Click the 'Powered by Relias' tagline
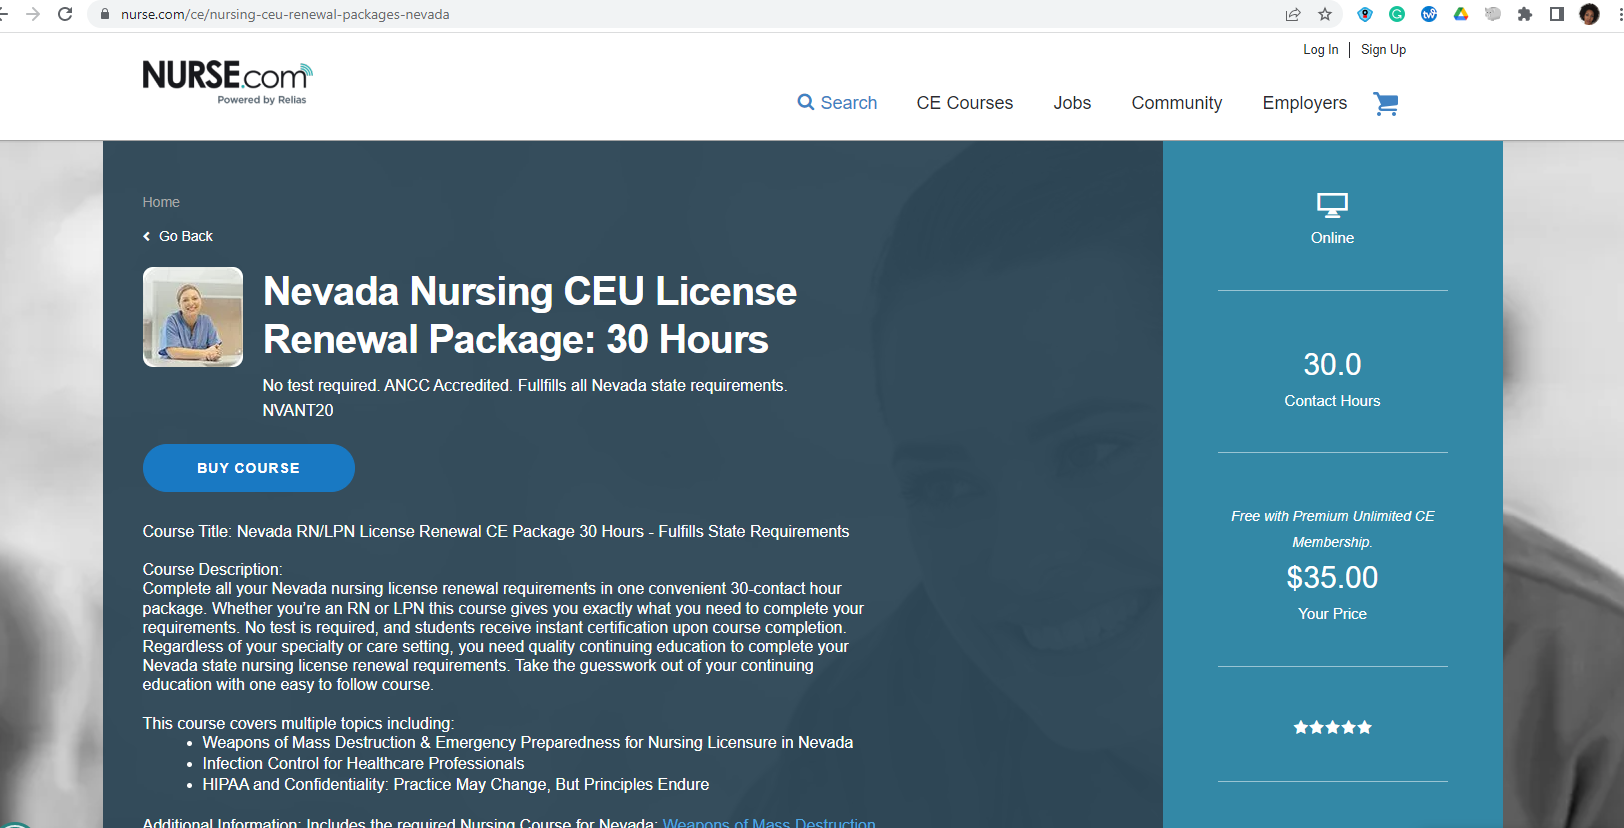 click(x=262, y=100)
